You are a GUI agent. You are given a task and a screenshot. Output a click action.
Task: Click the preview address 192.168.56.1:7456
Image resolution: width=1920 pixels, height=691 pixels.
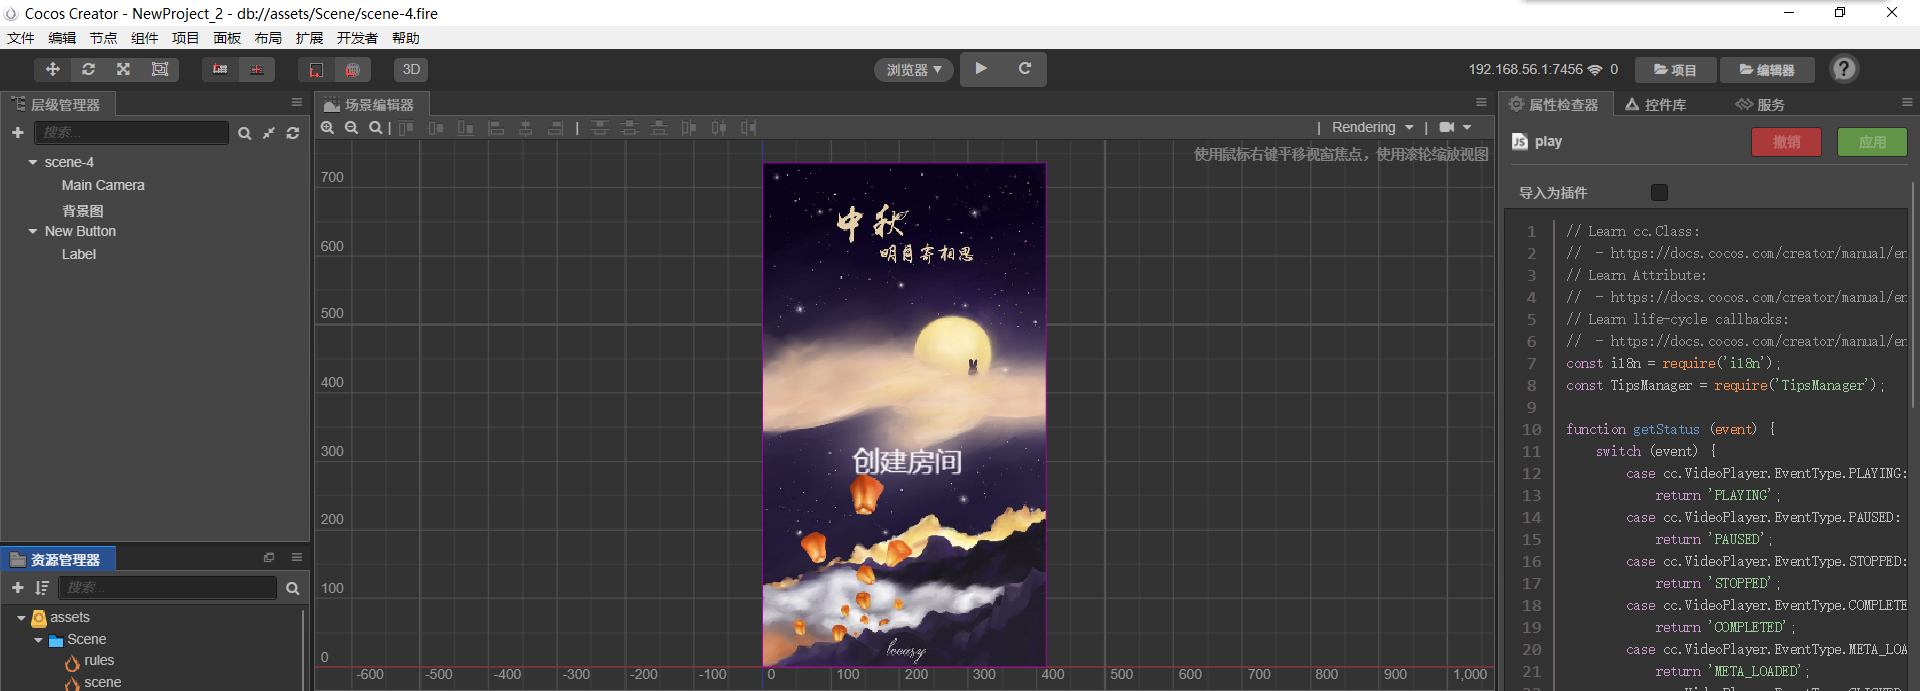coord(1525,69)
